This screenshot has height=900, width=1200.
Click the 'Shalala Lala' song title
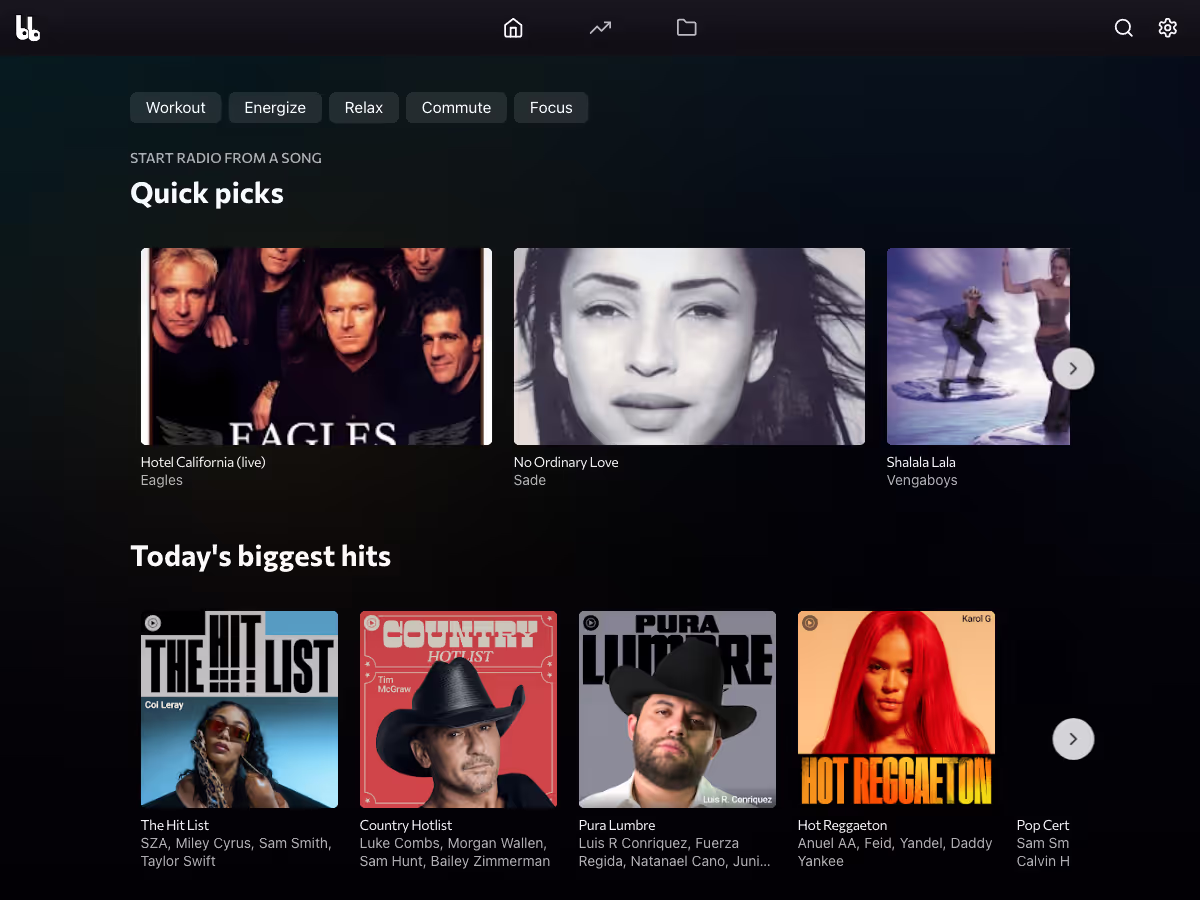[921, 462]
